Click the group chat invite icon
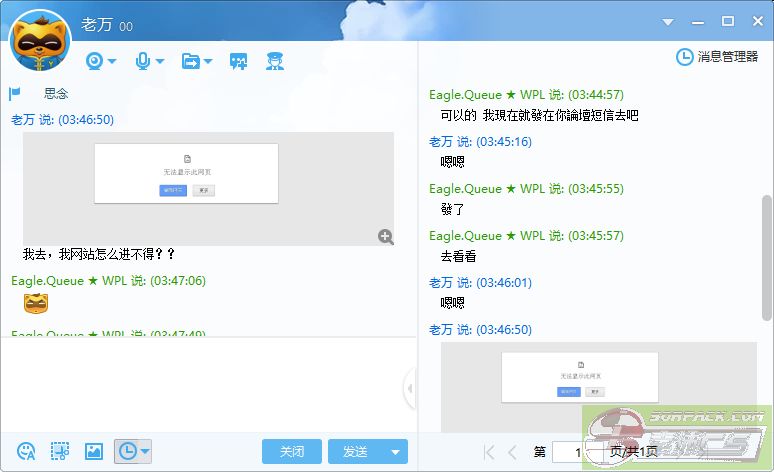Viewport: 774px width, 472px height. [x=238, y=61]
